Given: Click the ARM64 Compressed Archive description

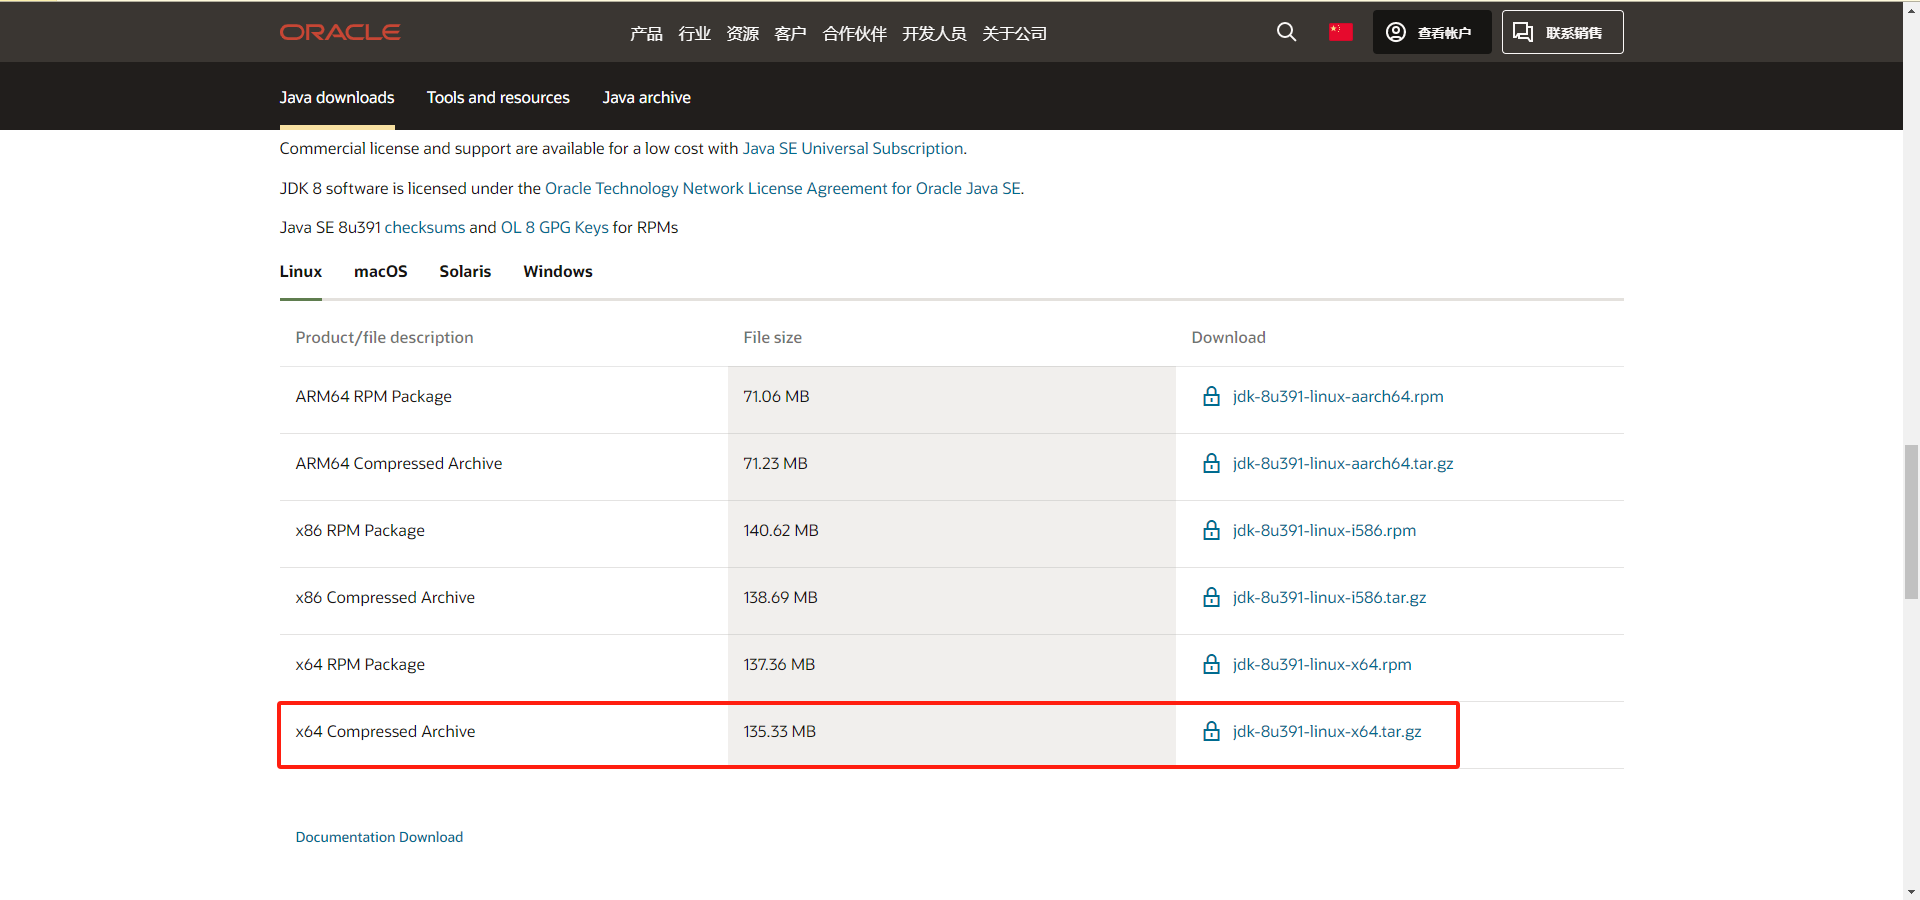Looking at the screenshot, I should coord(399,463).
